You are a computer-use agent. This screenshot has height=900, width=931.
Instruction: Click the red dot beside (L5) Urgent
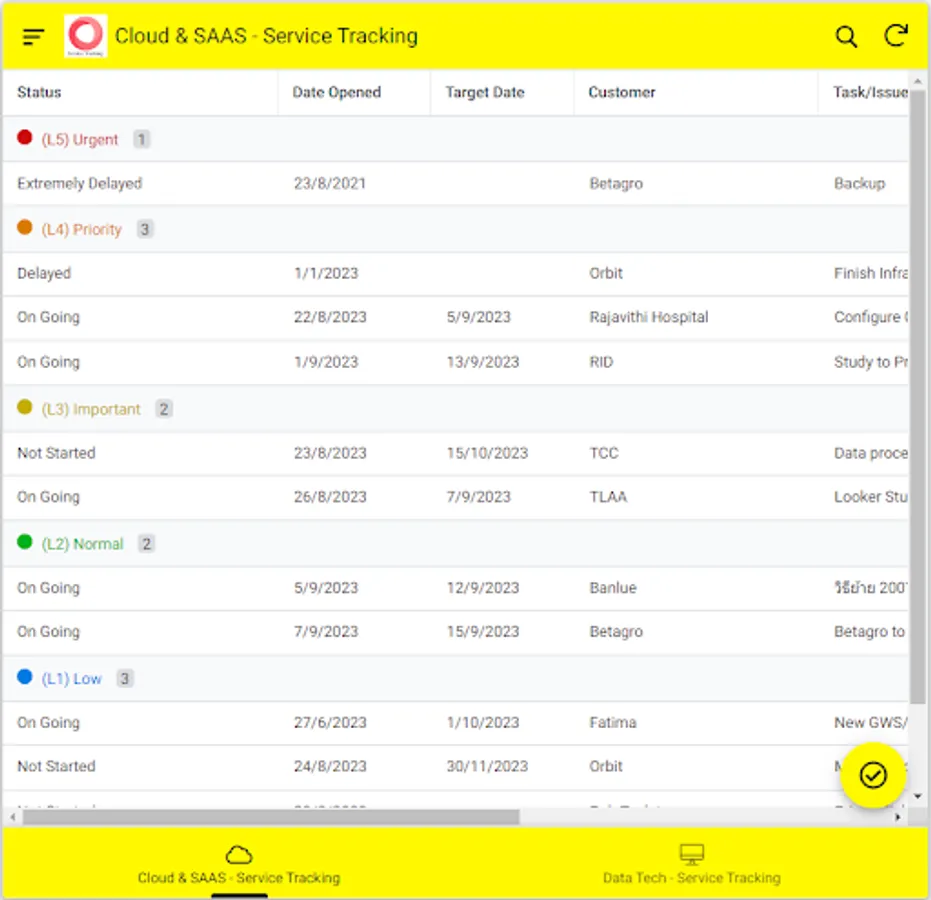click(x=25, y=138)
